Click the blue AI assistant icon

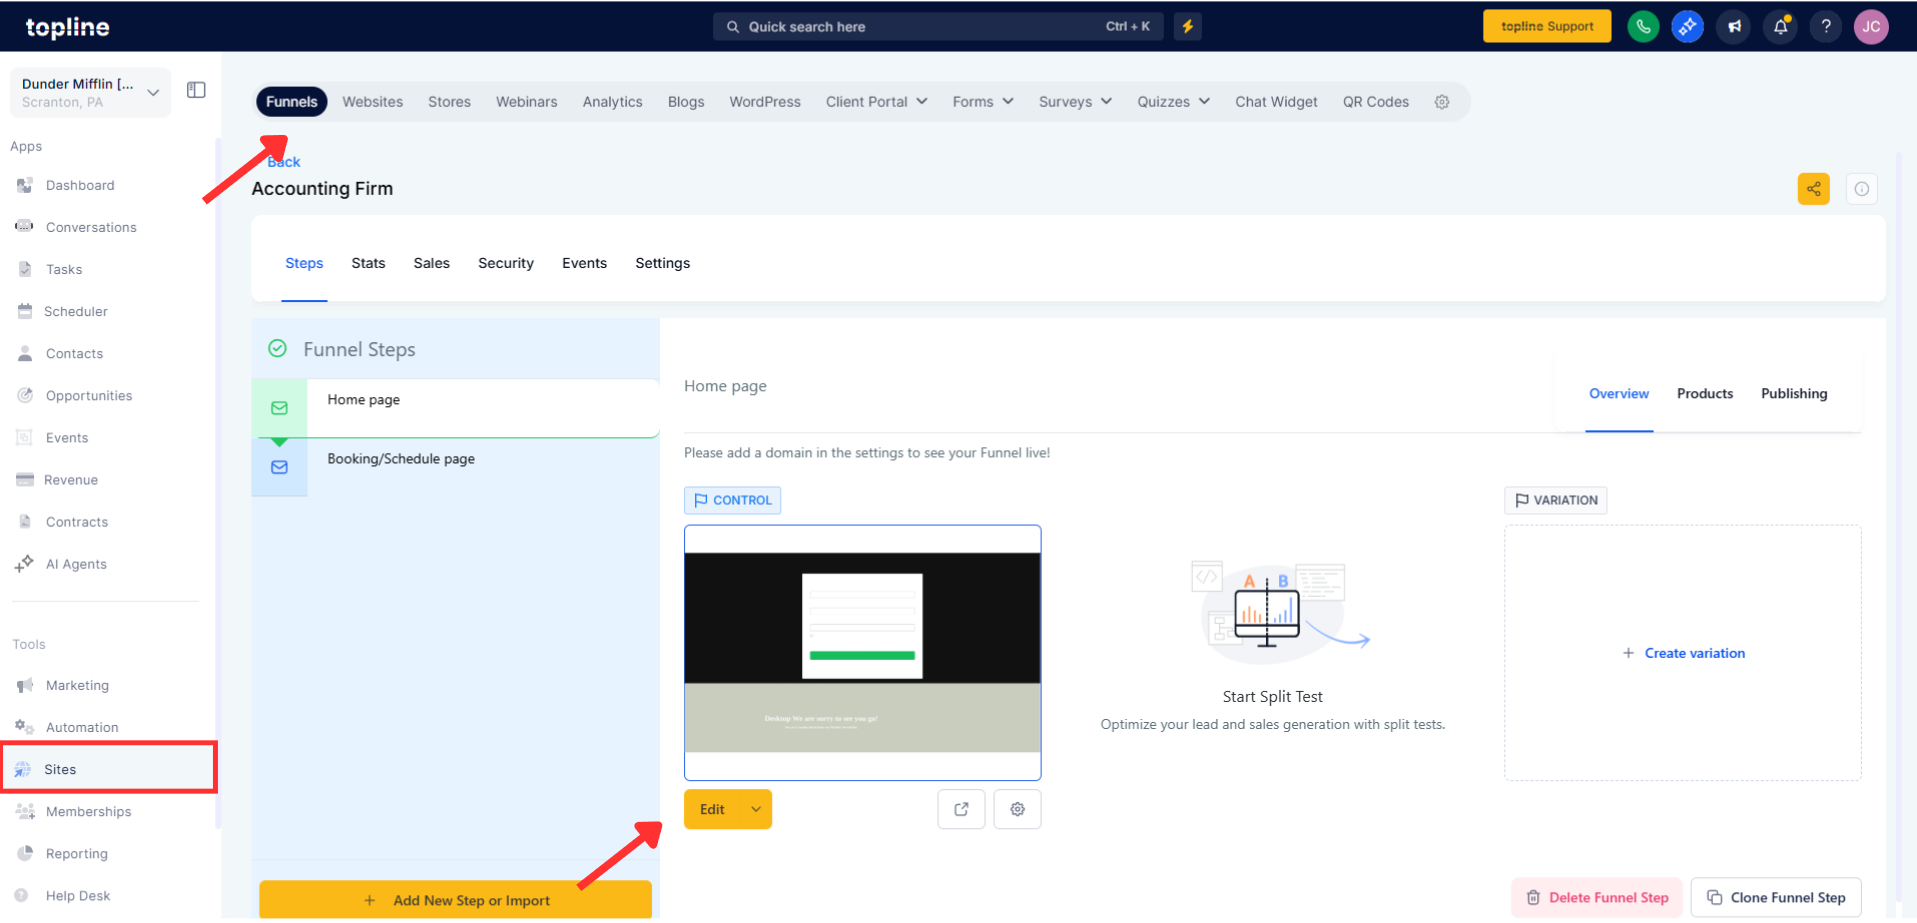(1688, 27)
